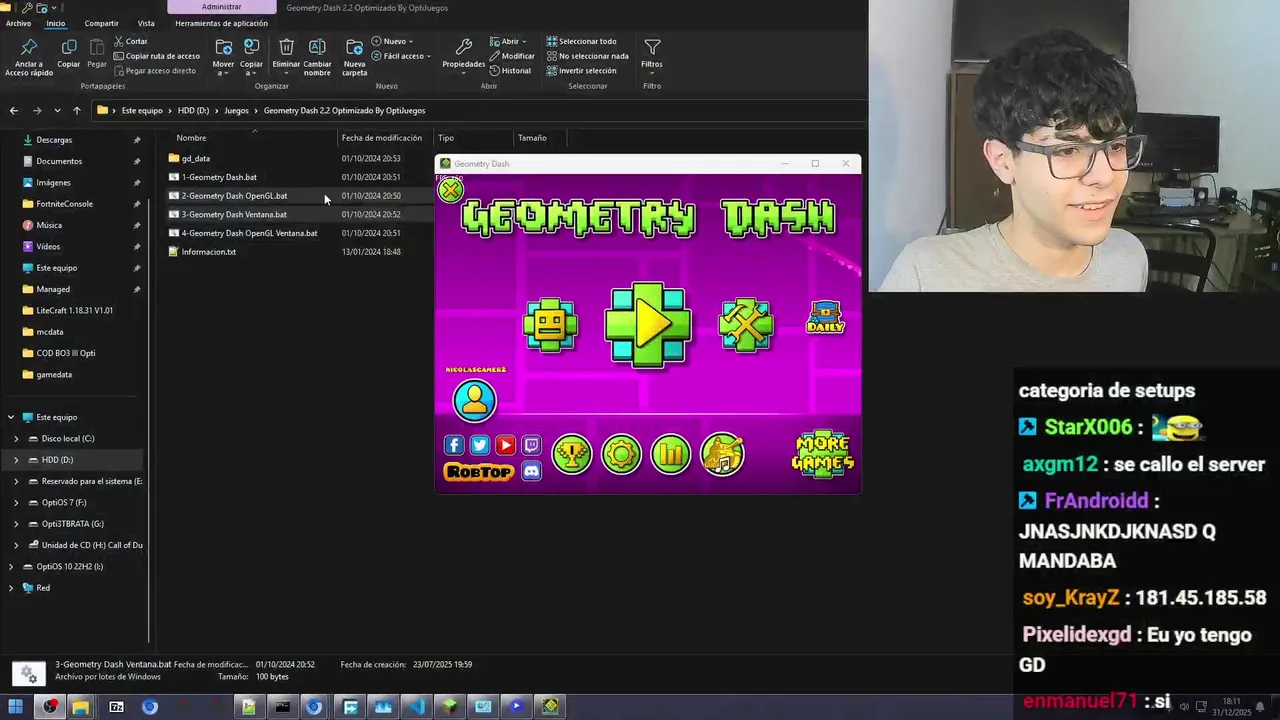Switch to the Compartir ribbon tab
The image size is (1280, 720).
(101, 23)
